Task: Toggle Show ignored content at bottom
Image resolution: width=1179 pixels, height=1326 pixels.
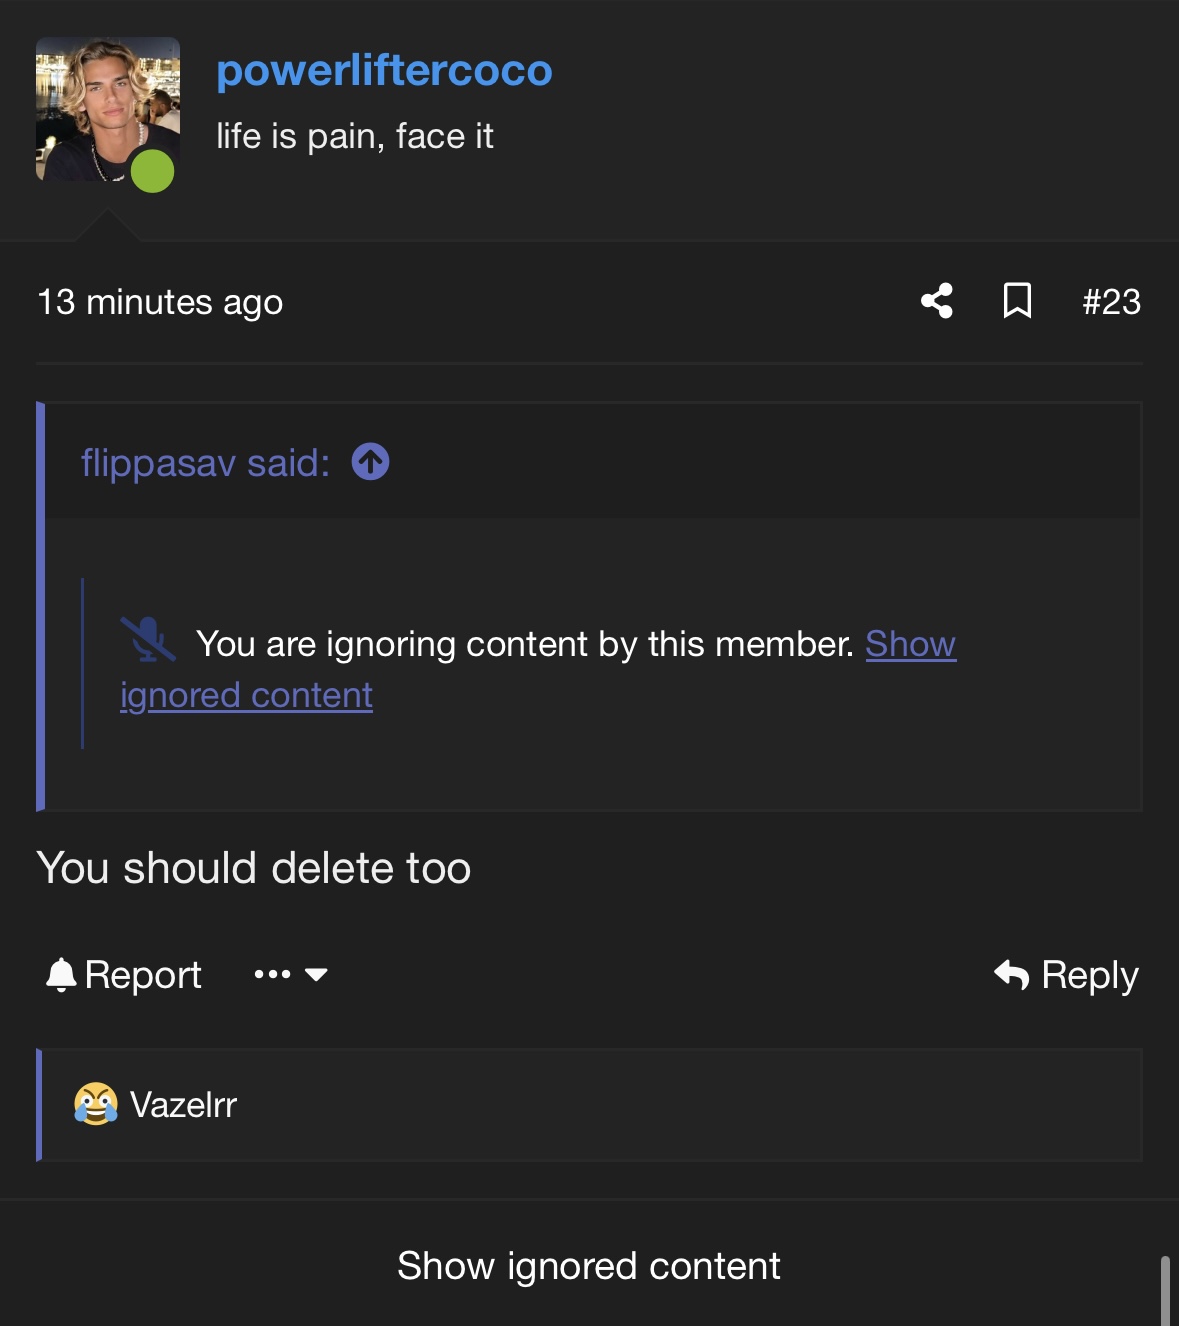Action: tap(588, 1266)
